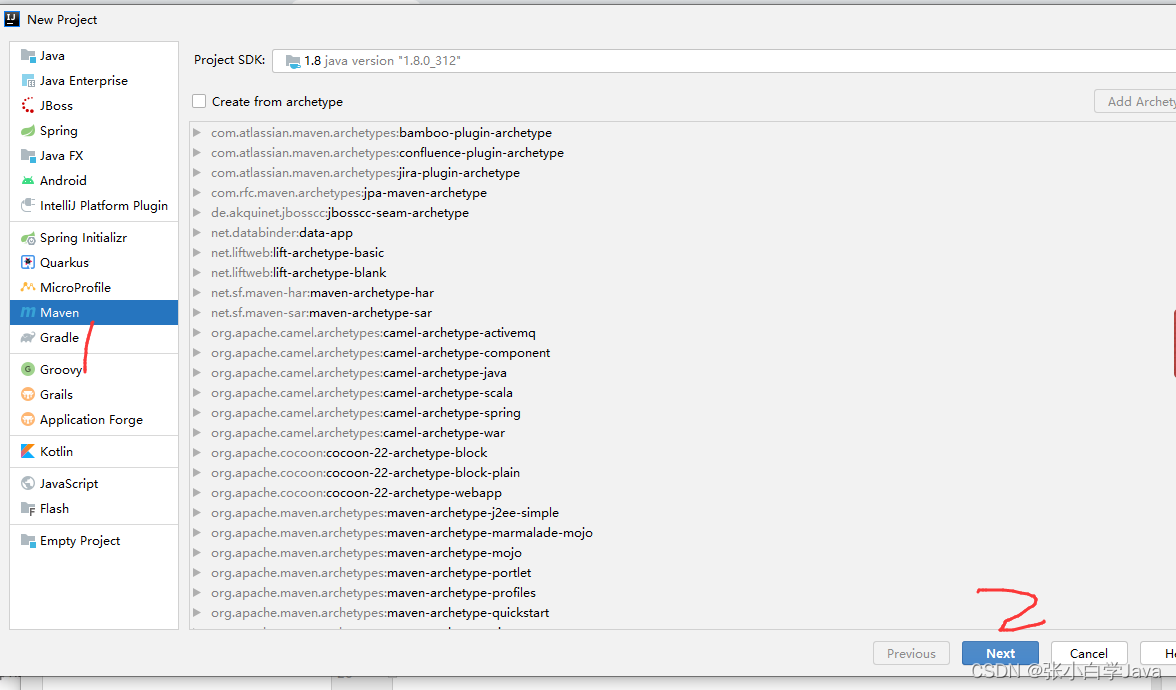Select Maven project type
Viewport: 1176px width, 690px height.
click(94, 313)
